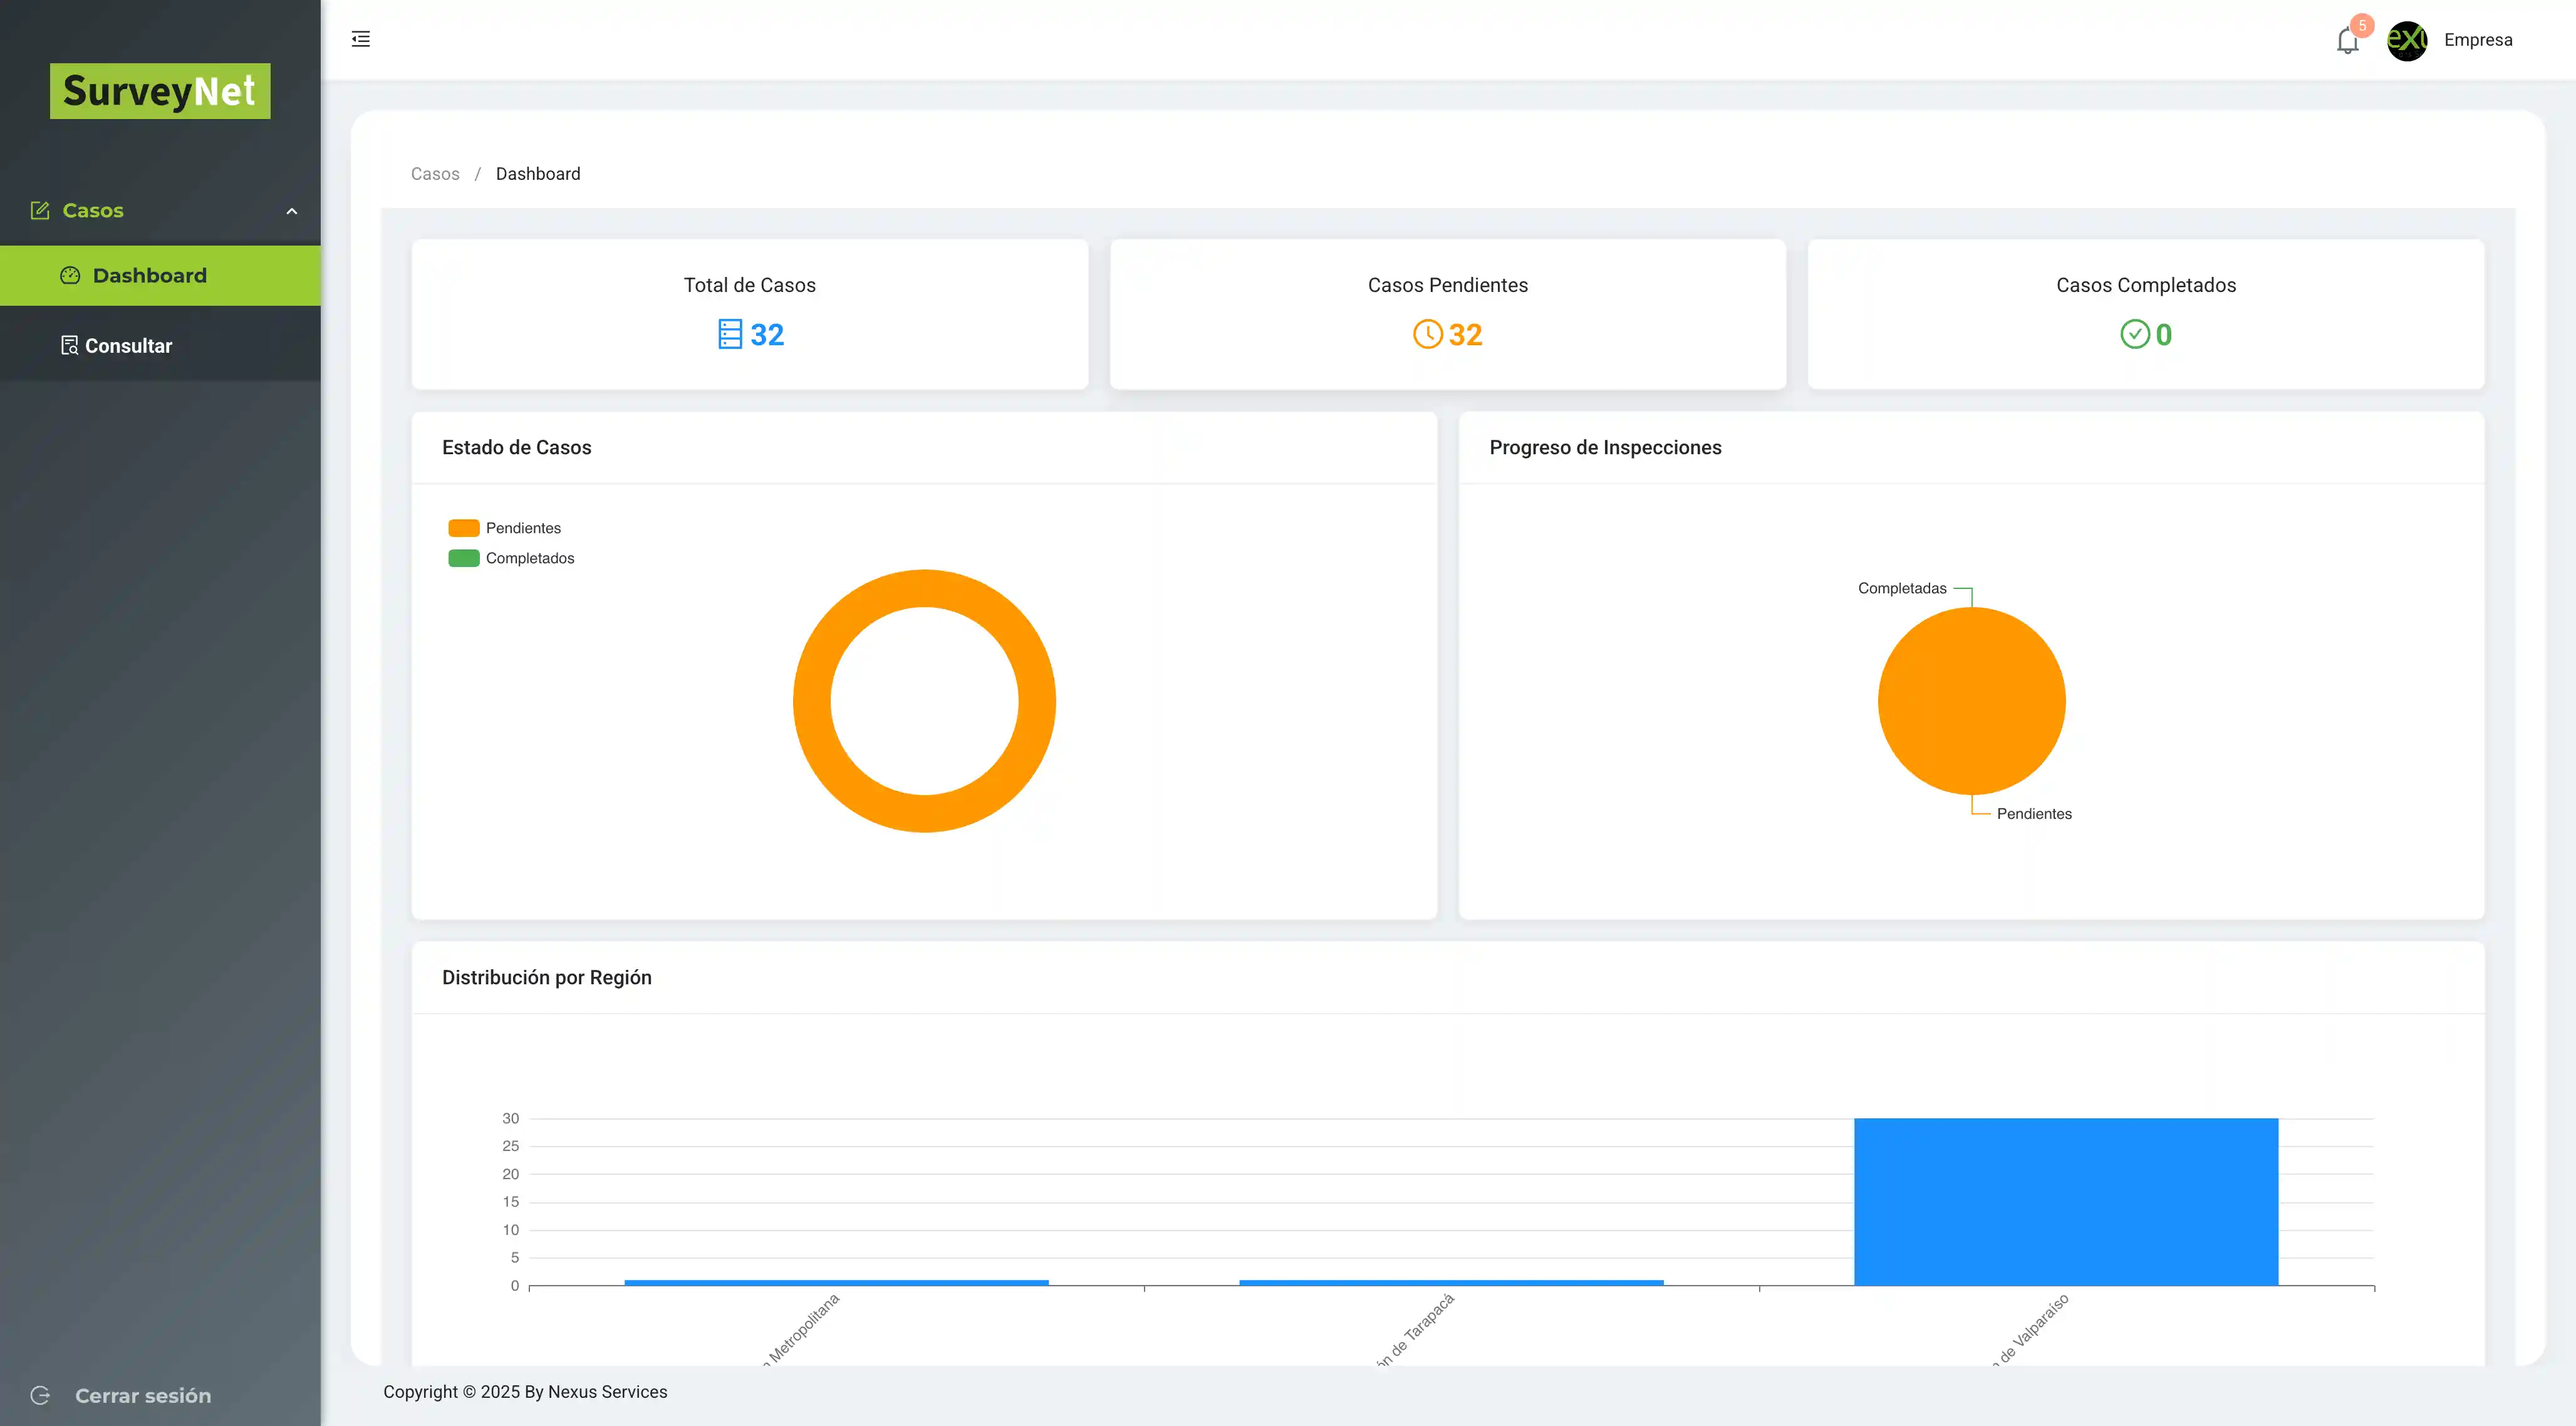Click the Casos Completados check icon
The width and height of the screenshot is (2576, 1426).
[x=2134, y=334]
